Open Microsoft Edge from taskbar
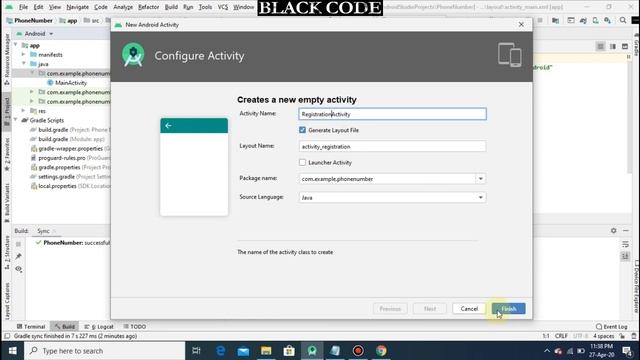 coord(220,351)
